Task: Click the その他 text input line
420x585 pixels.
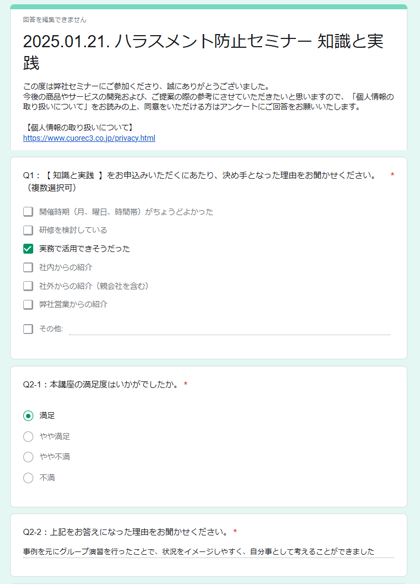Action: (x=229, y=329)
